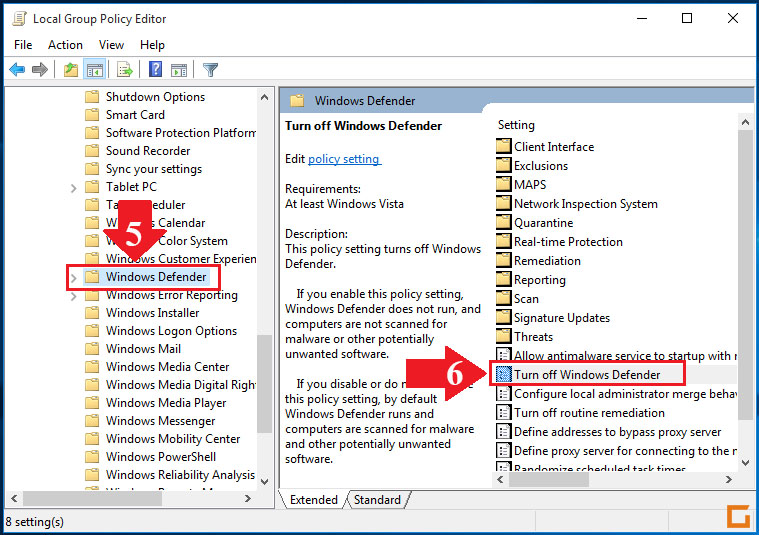Expand the Tablet PC tree node
The image size is (759, 535).
click(x=74, y=188)
